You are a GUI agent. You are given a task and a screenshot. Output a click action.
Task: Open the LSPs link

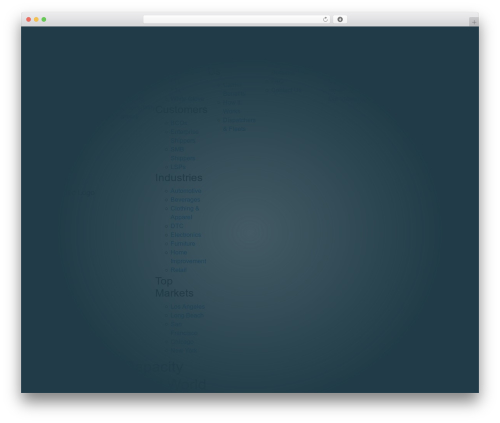click(178, 167)
